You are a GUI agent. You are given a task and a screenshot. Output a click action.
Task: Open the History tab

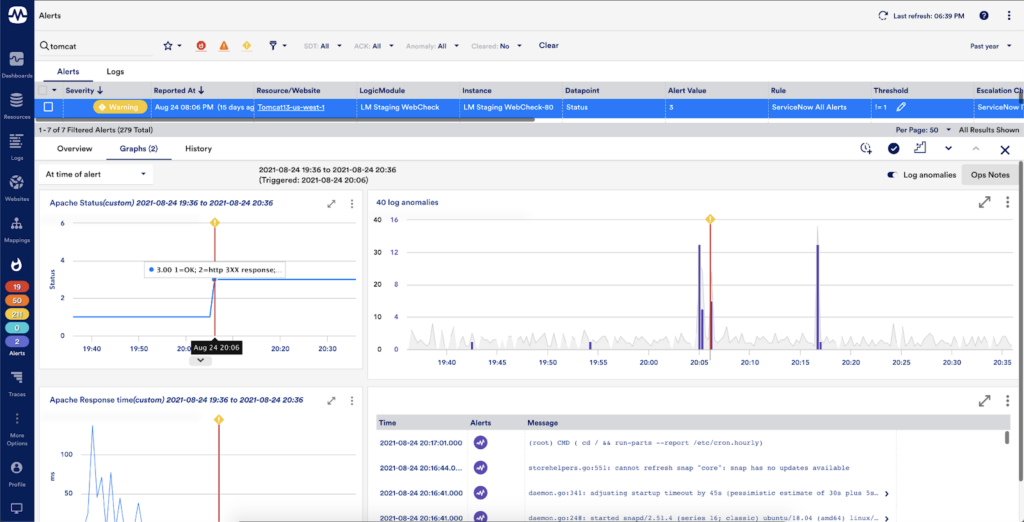click(x=199, y=149)
